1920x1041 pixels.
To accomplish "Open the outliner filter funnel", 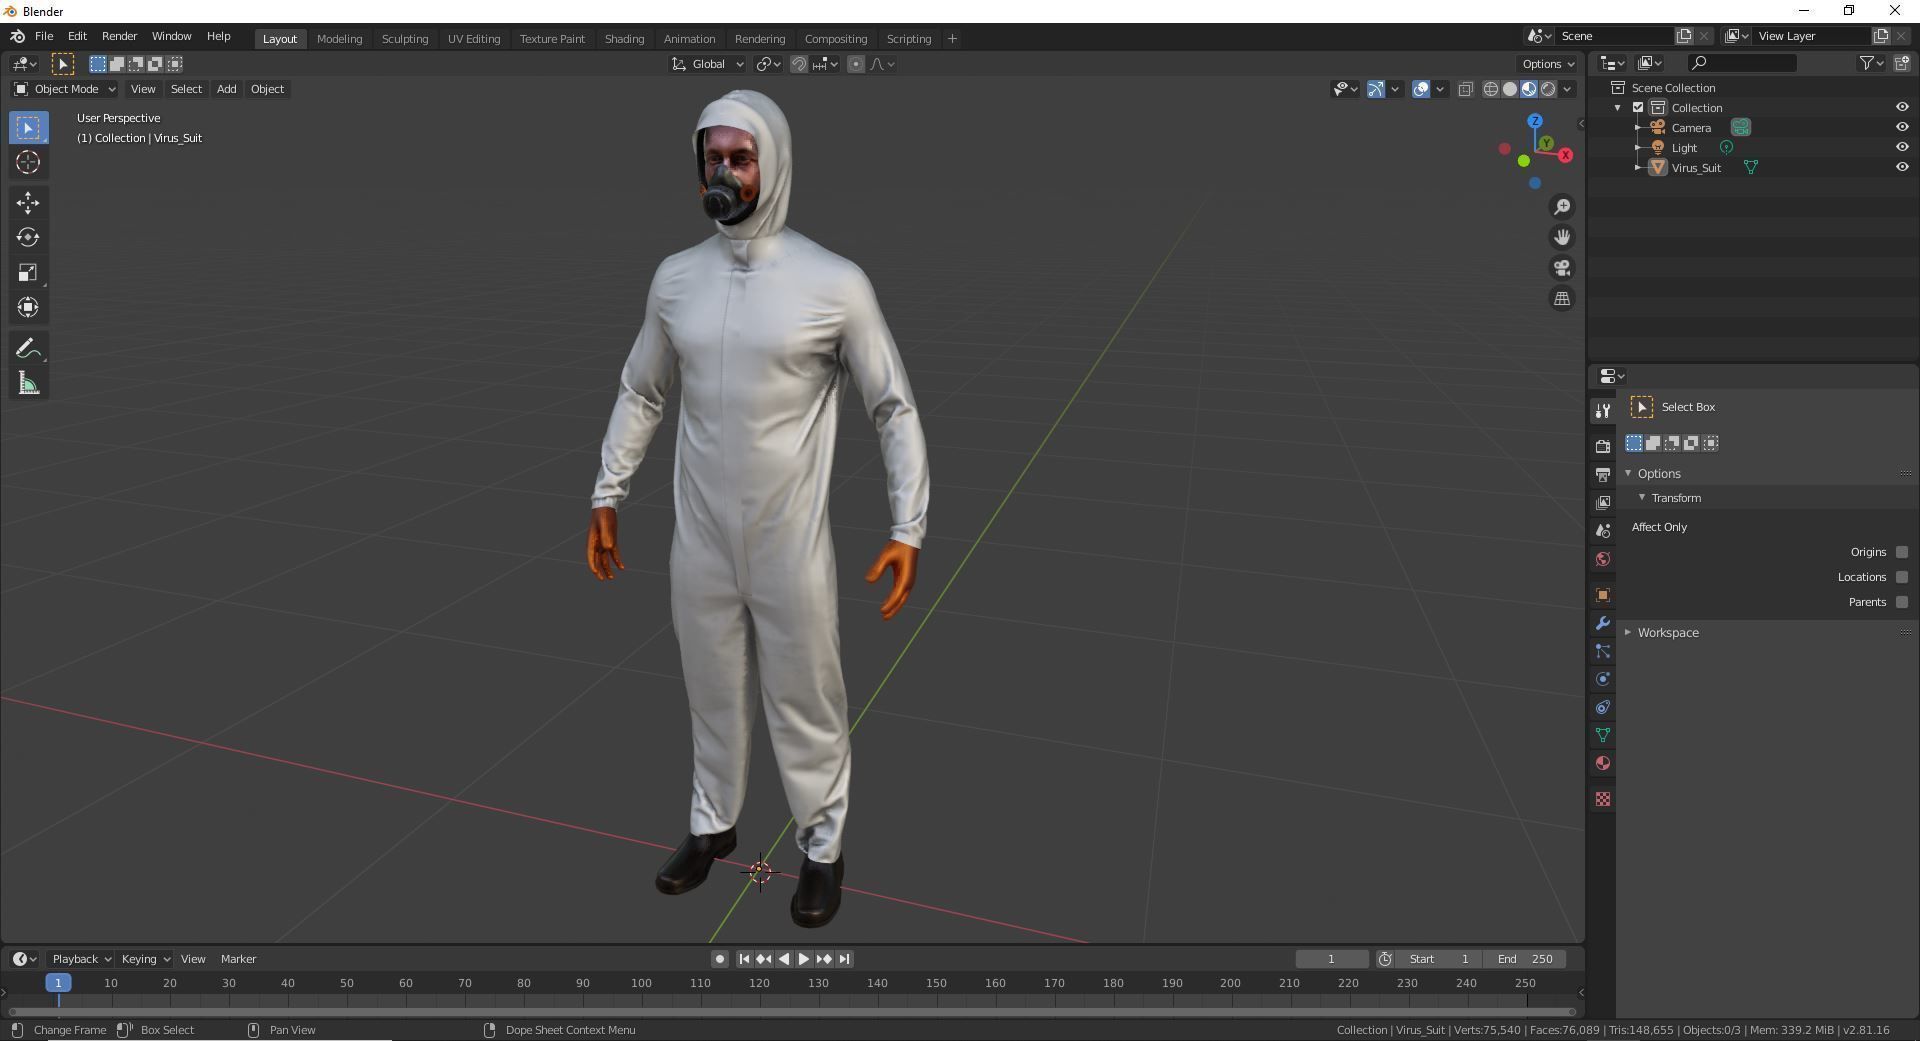I will pyautogui.click(x=1866, y=62).
